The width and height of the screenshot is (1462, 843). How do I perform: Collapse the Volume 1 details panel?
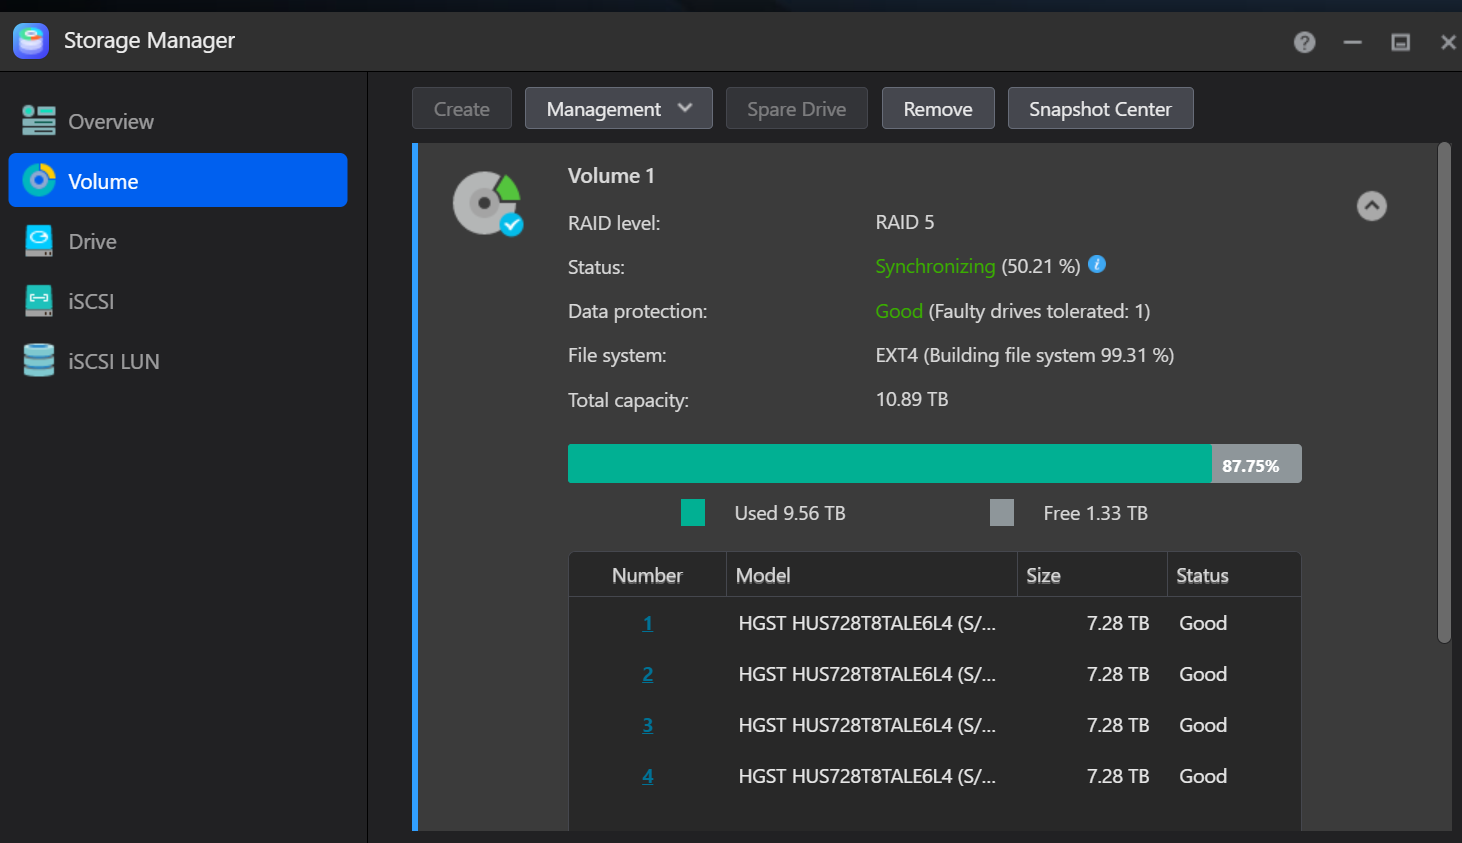pyautogui.click(x=1371, y=206)
